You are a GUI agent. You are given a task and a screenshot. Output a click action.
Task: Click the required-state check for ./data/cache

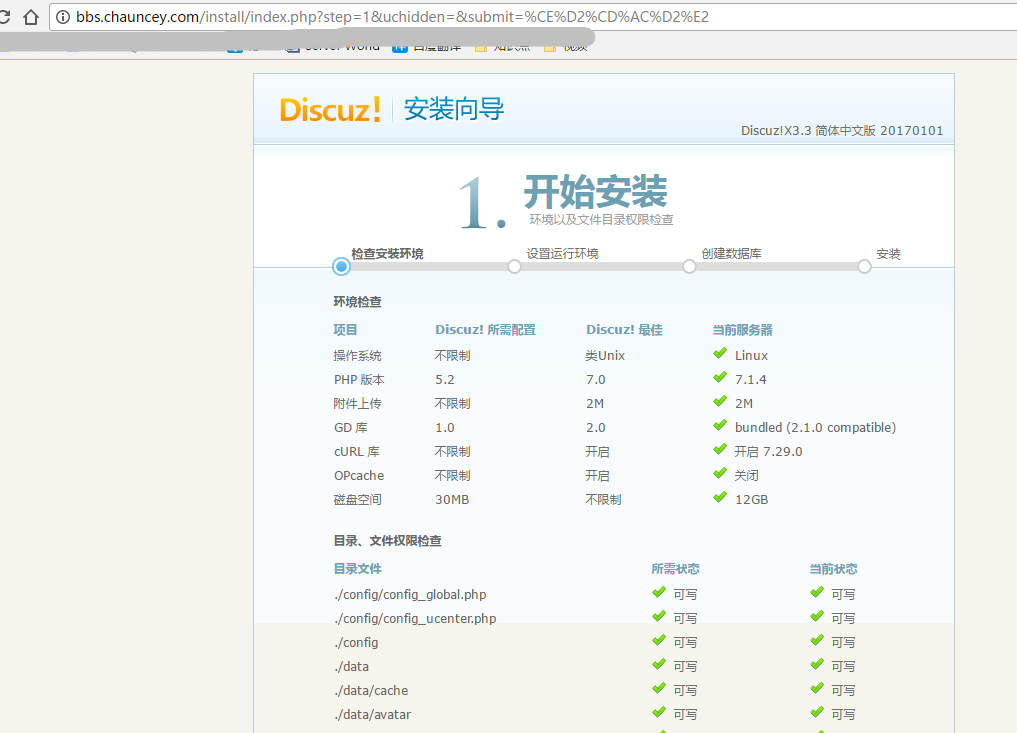[x=659, y=688]
